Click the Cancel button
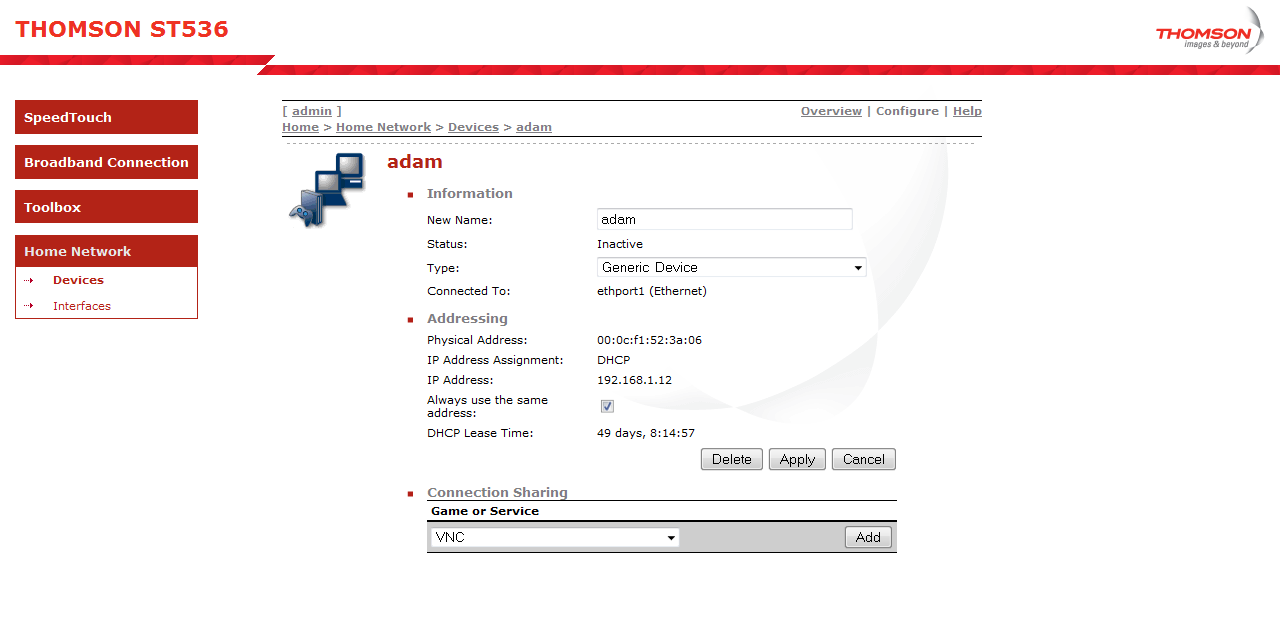 coord(864,459)
